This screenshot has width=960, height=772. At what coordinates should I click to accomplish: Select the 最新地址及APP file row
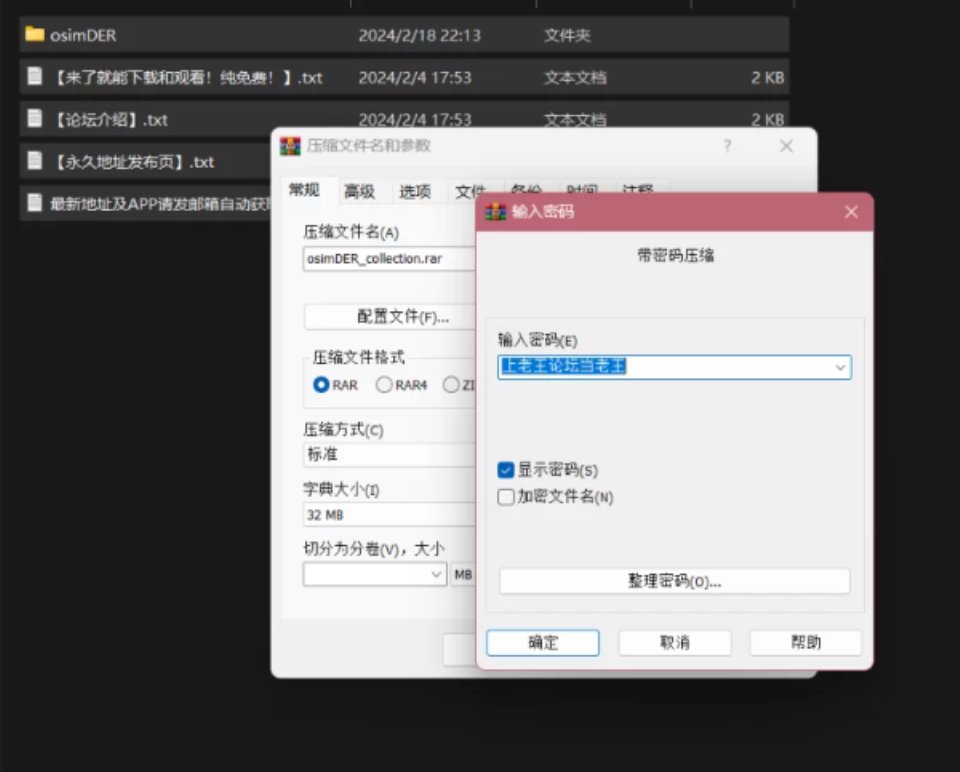coord(146,203)
